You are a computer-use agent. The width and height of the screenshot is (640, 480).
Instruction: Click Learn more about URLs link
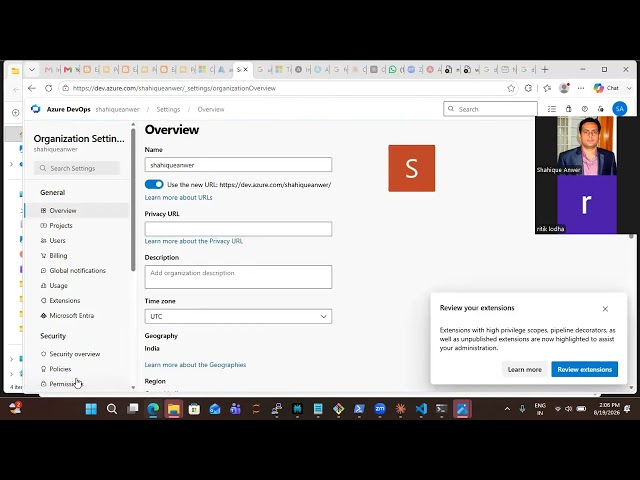tap(178, 198)
